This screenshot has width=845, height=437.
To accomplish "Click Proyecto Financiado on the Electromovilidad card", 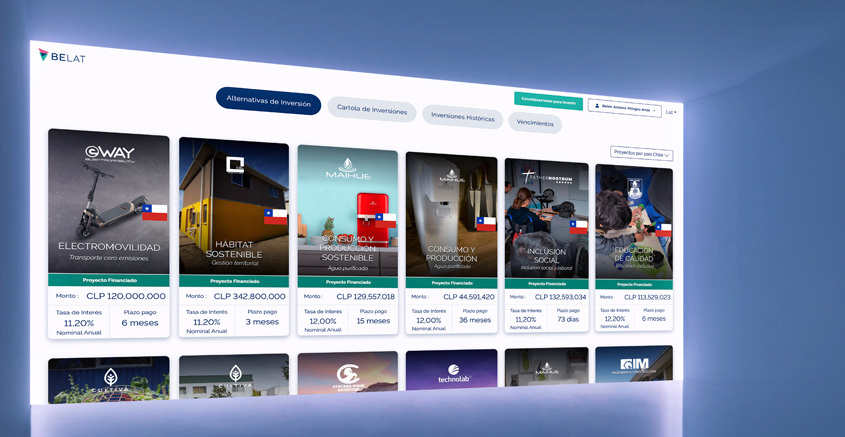I will point(109,280).
